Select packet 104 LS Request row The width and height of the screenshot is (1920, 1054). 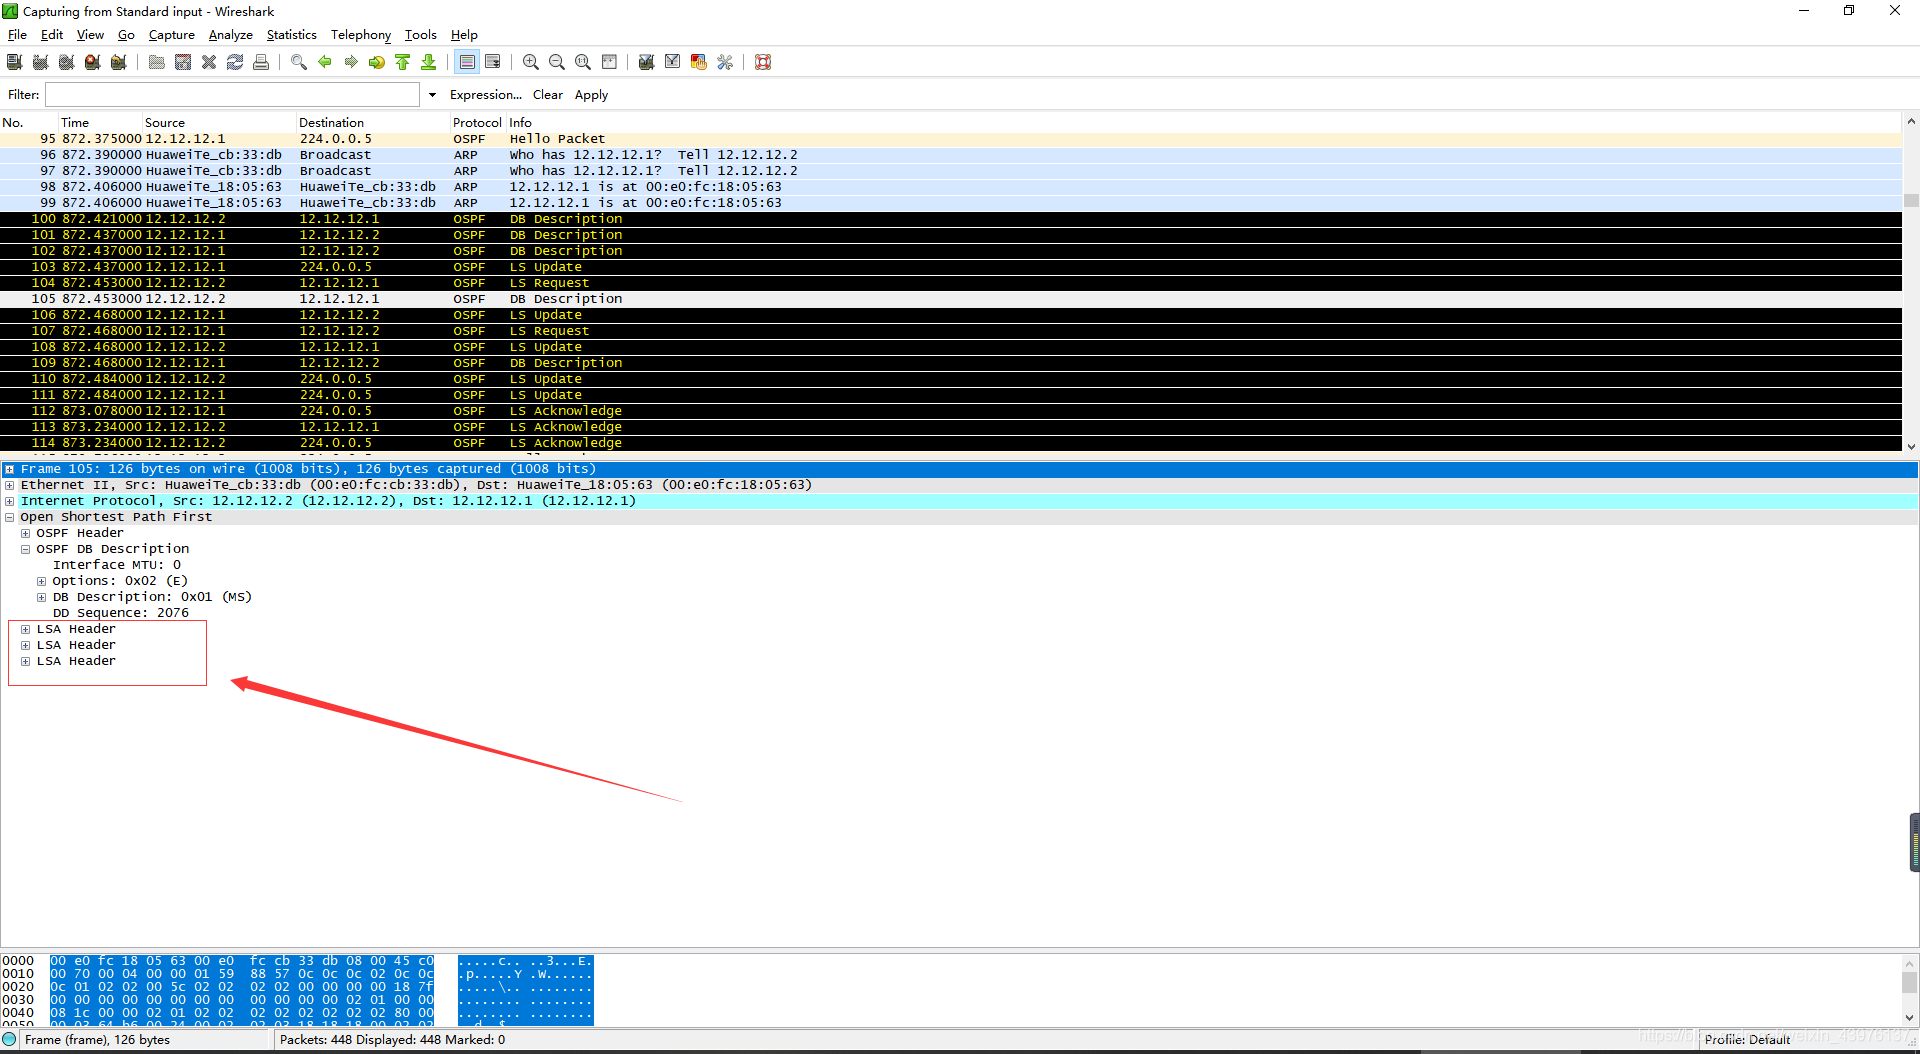click(950, 283)
